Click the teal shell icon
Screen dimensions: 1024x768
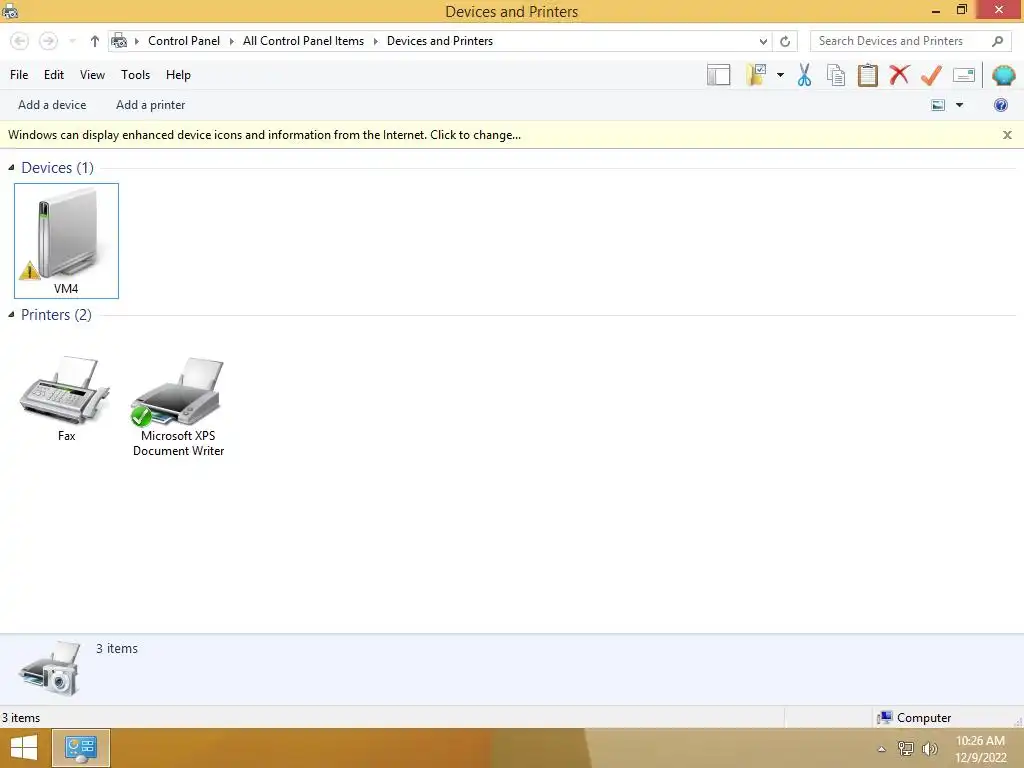(1003, 75)
